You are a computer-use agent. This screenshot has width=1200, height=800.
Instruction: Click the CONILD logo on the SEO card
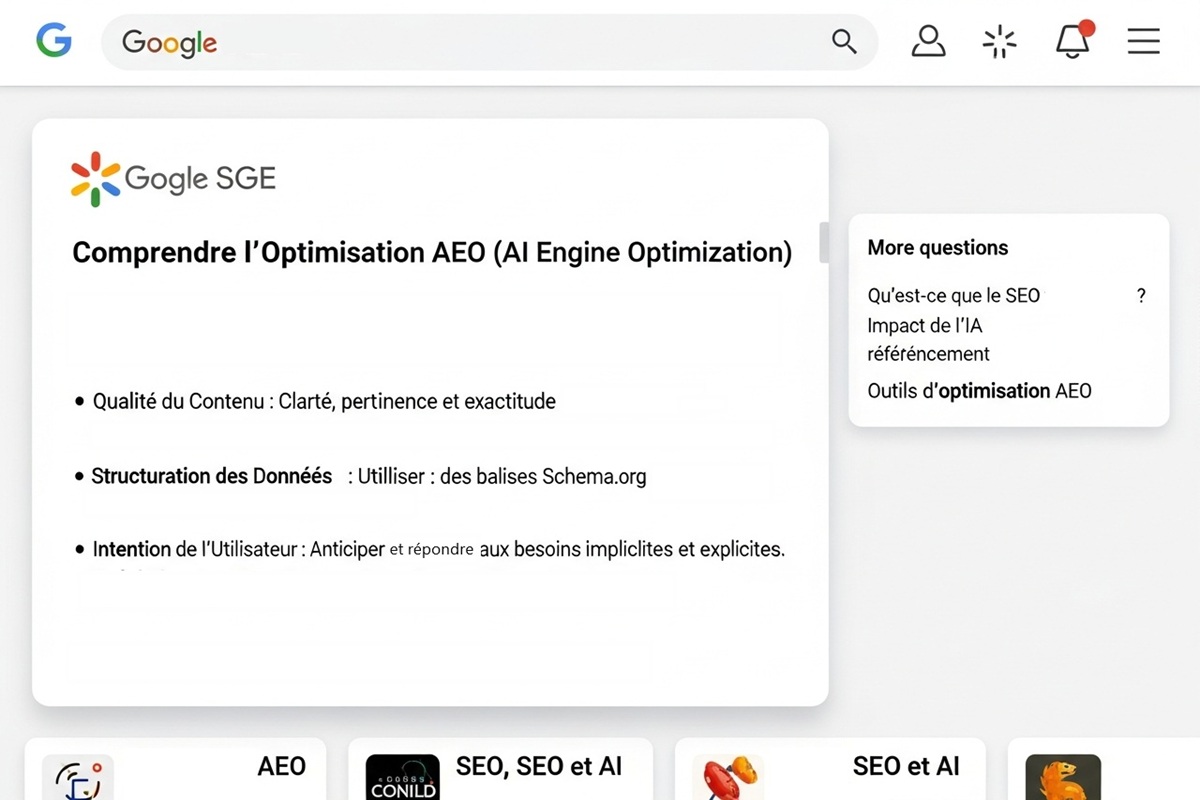(402, 778)
